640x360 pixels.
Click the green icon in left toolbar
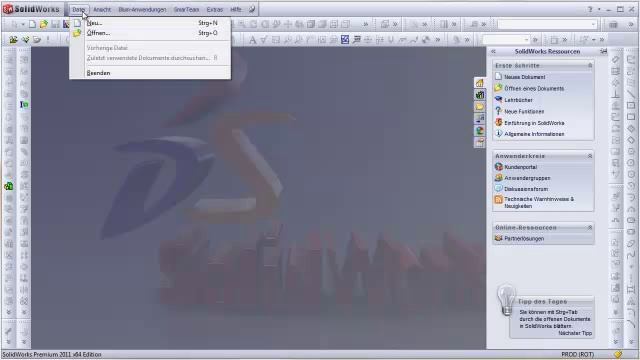pos(9,186)
